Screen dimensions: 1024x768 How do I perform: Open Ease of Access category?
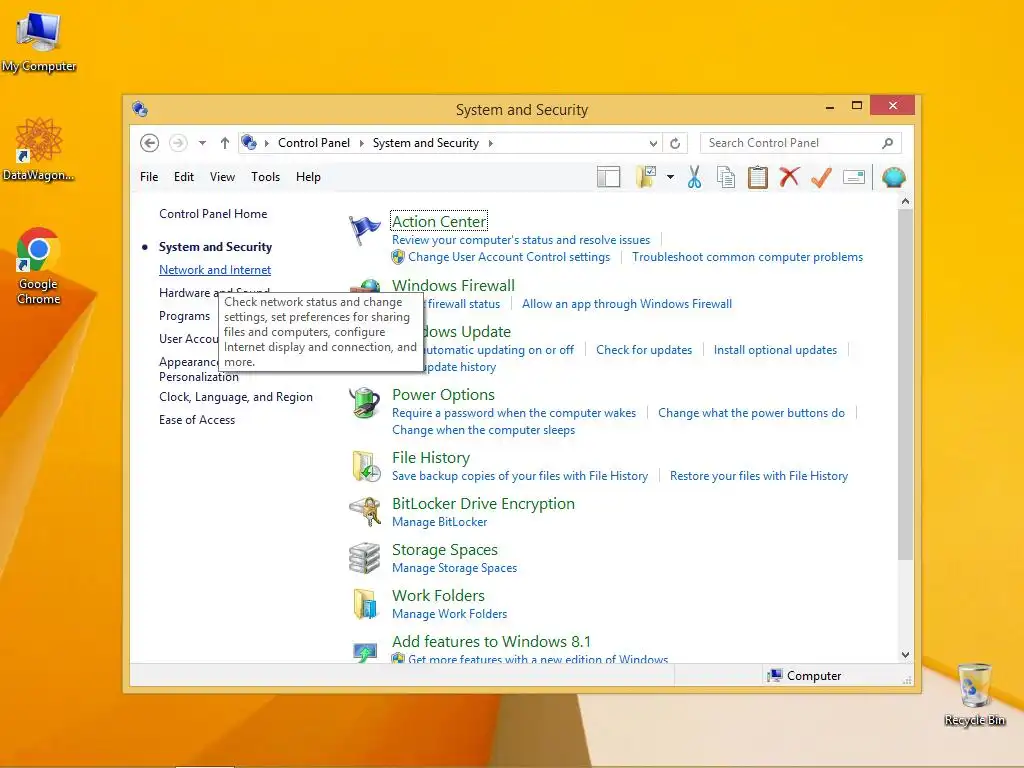click(197, 420)
